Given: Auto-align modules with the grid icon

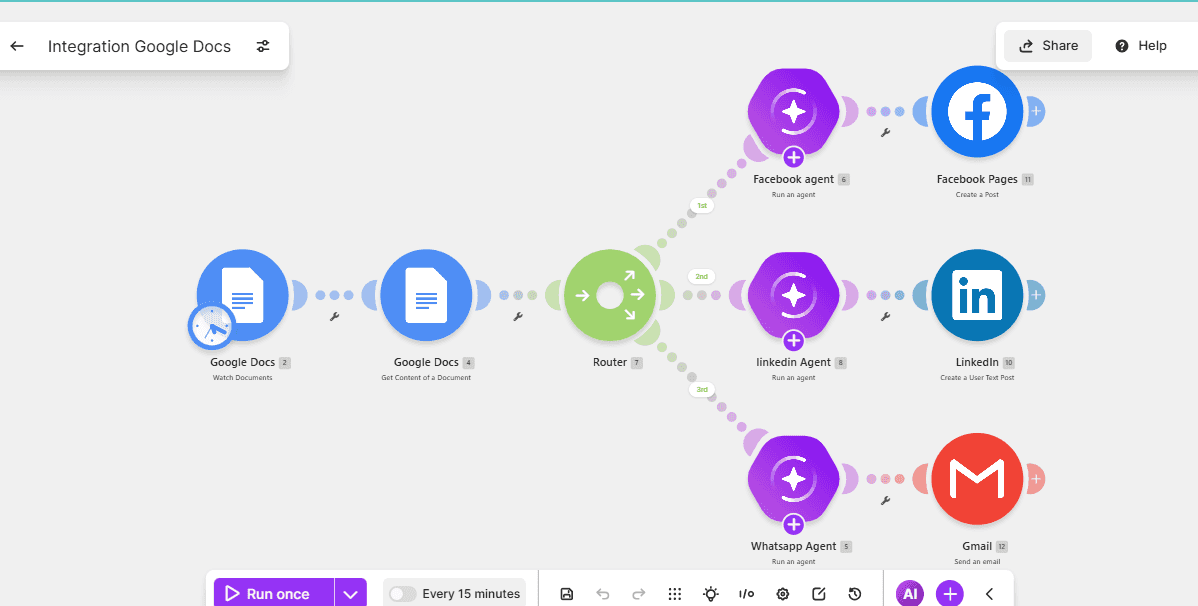Looking at the screenshot, I should (675, 594).
